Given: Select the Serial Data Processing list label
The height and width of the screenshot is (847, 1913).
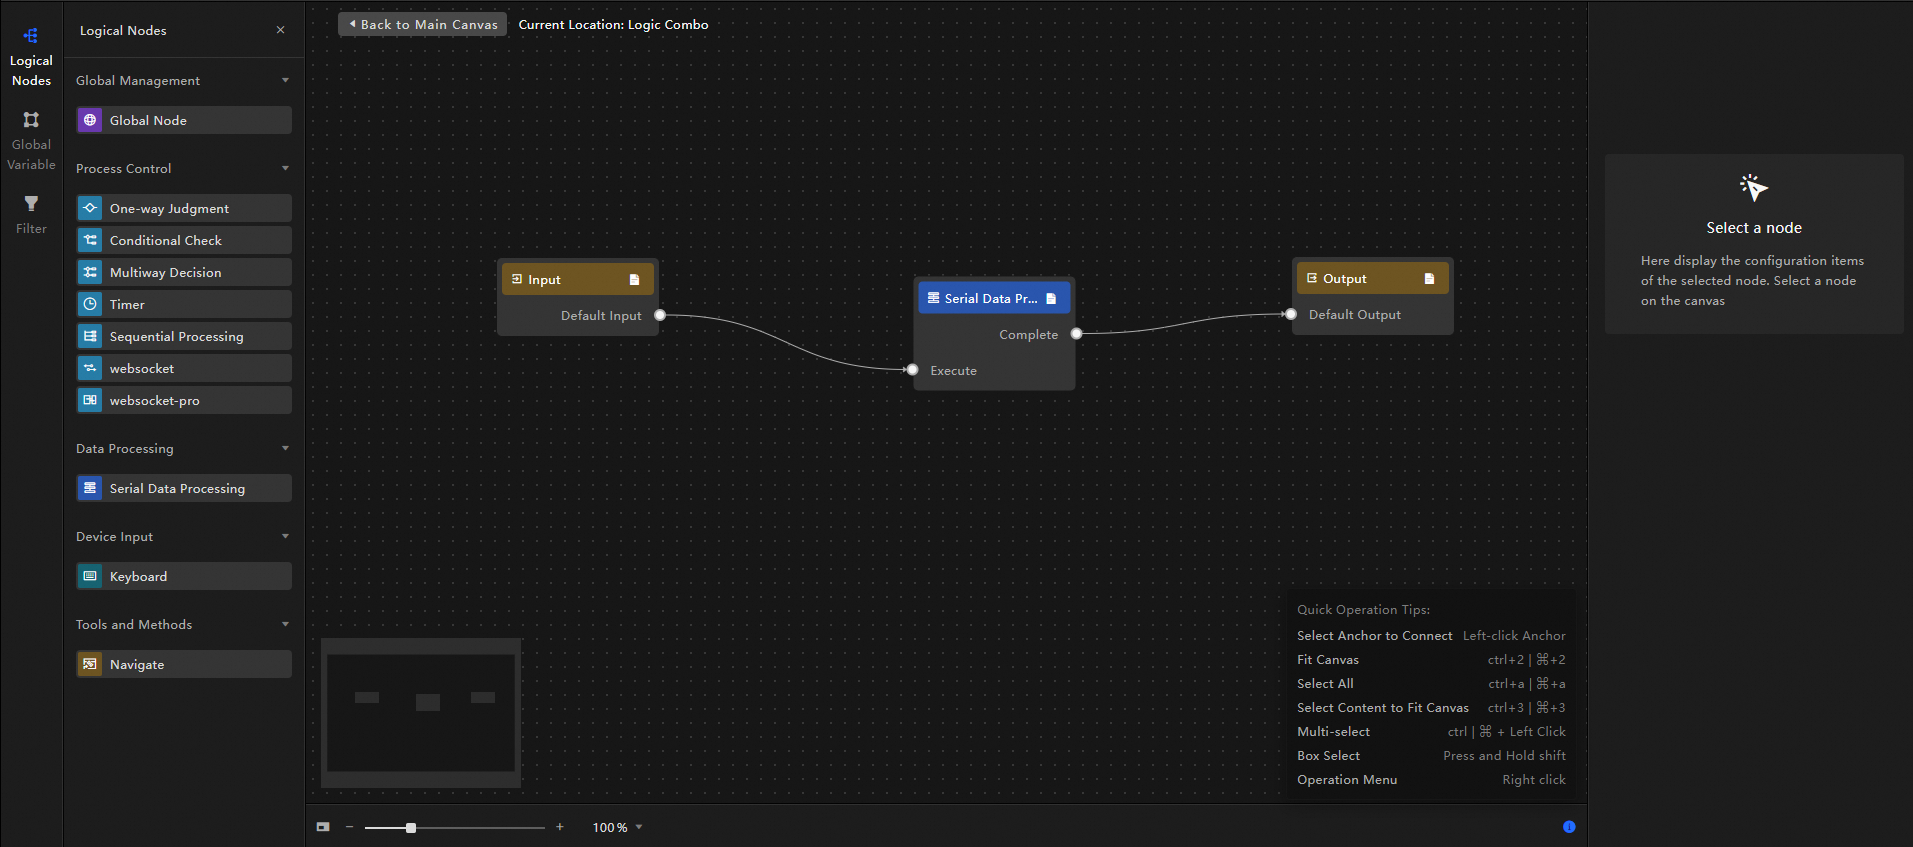Looking at the screenshot, I should pyautogui.click(x=177, y=488).
